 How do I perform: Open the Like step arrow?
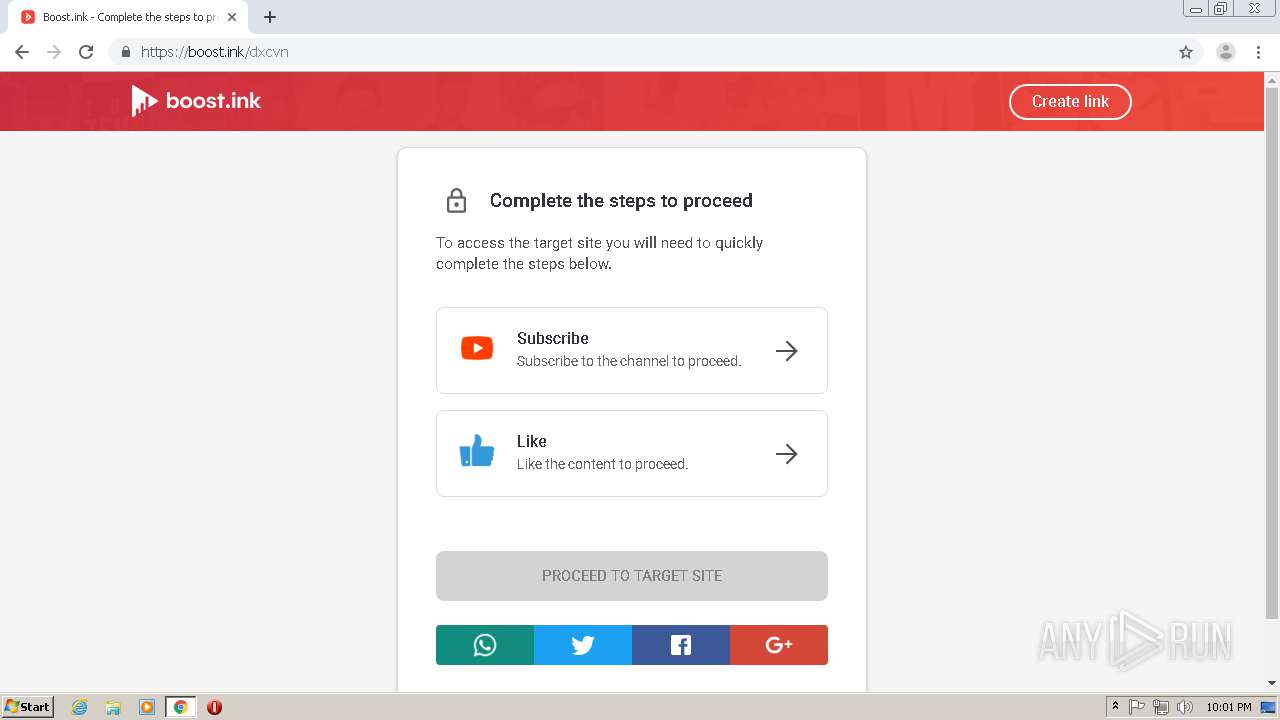click(x=787, y=454)
